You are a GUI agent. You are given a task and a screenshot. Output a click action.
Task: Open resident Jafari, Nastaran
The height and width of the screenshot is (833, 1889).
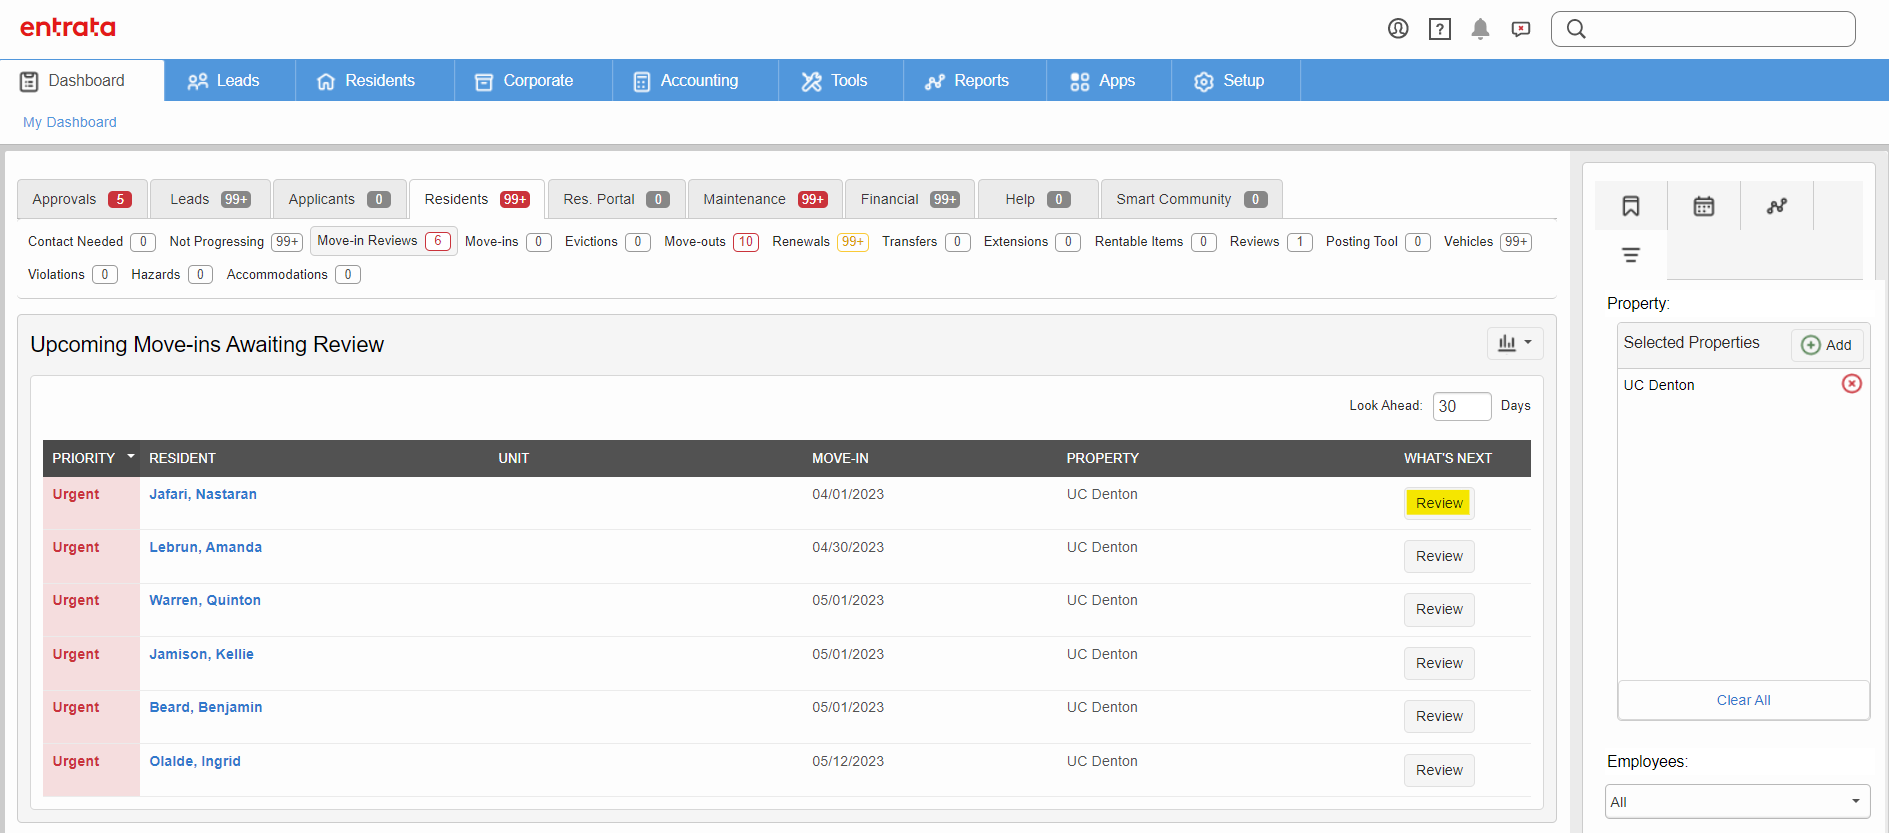coord(203,494)
